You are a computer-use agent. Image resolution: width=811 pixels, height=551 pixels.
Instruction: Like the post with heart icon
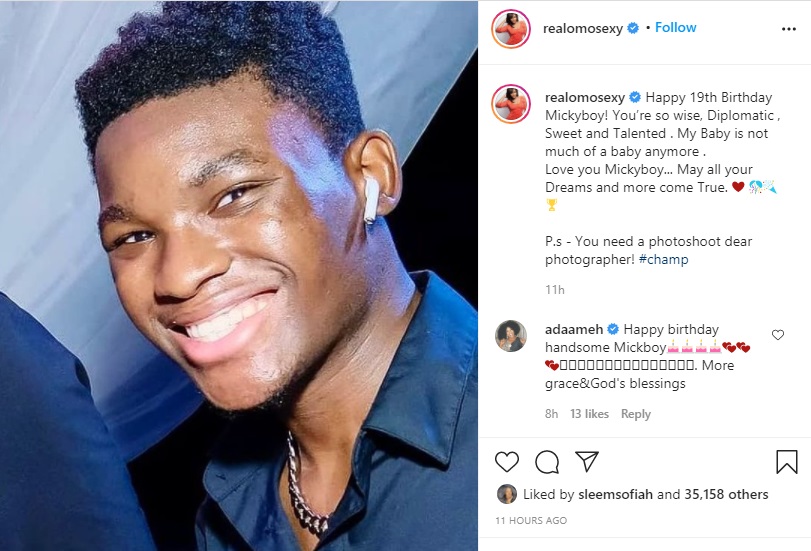507,461
